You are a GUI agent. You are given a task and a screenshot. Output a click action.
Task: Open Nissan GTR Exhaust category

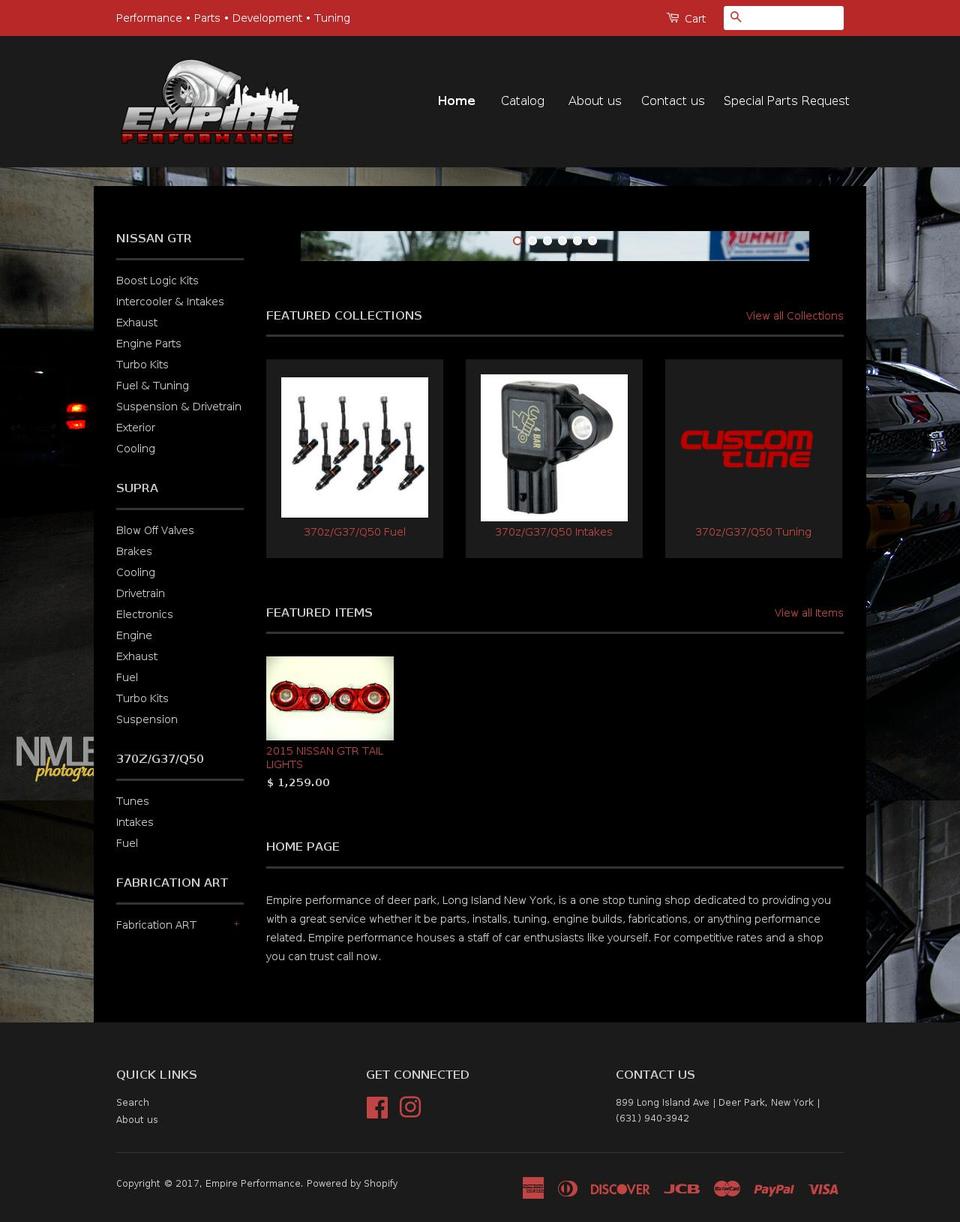click(137, 323)
